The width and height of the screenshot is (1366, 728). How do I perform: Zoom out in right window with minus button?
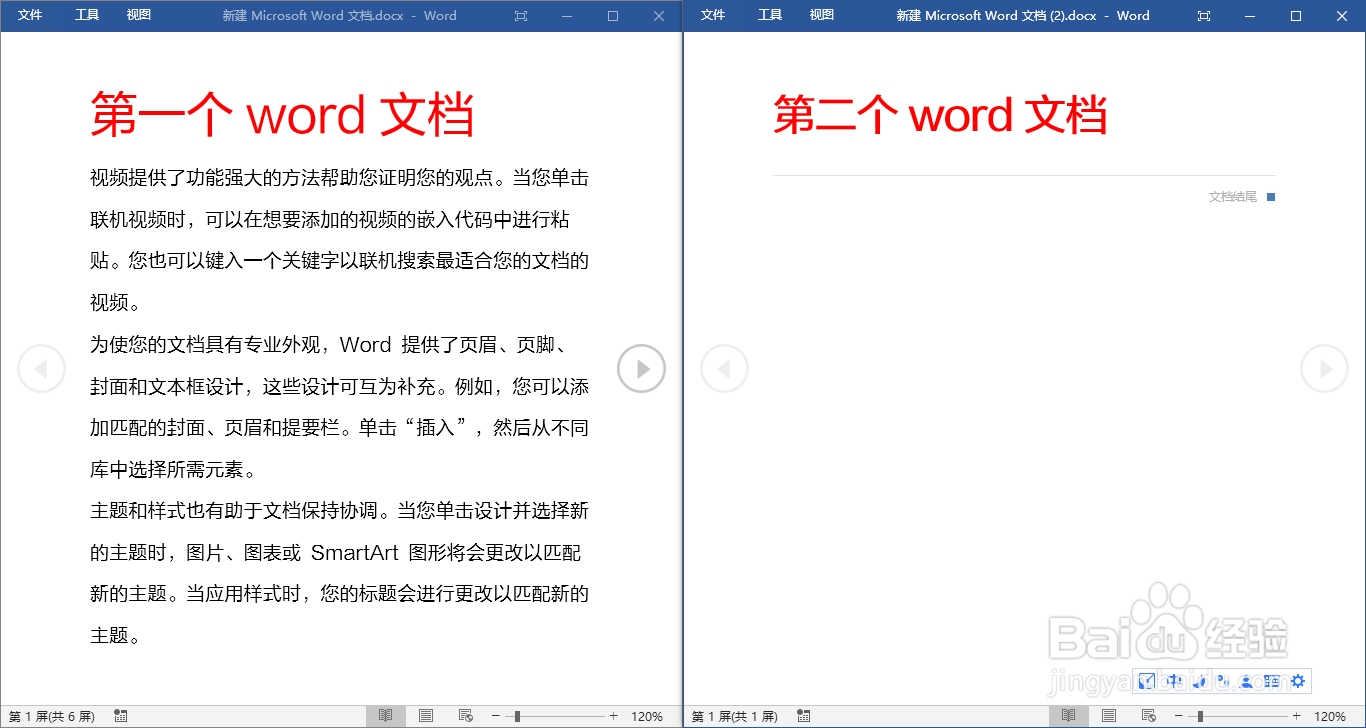click(1178, 716)
